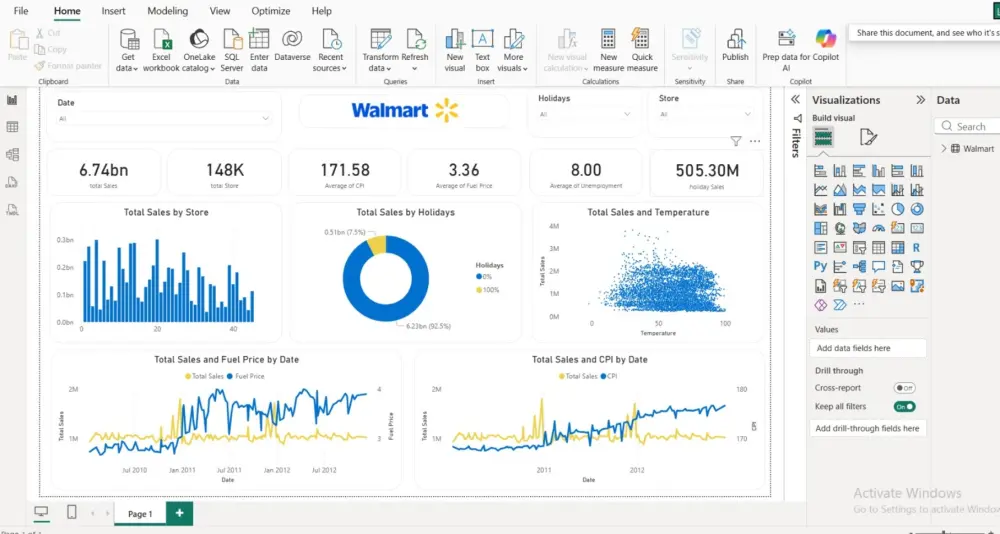Viewport: 1000px width, 534px height.
Task: Select the Clustered column chart visual
Action: point(878,171)
